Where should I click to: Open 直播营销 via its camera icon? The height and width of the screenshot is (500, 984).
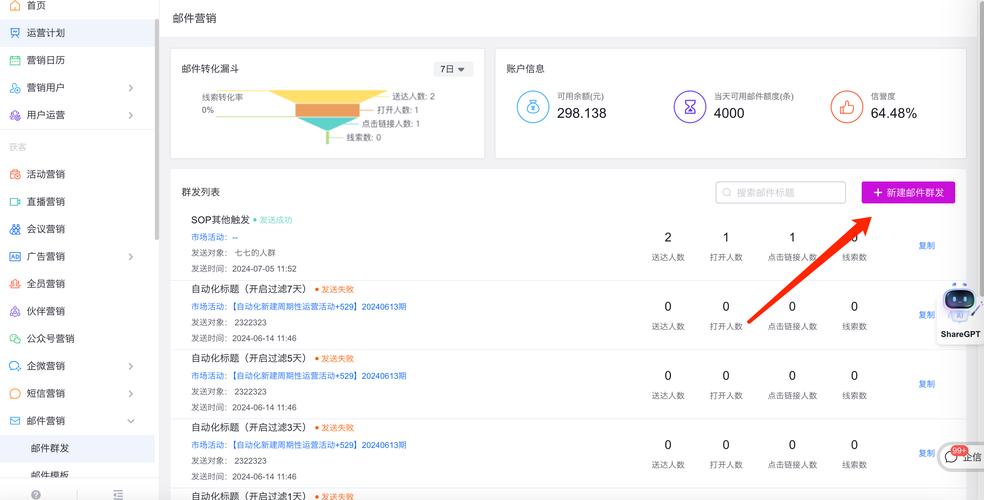click(x=15, y=201)
